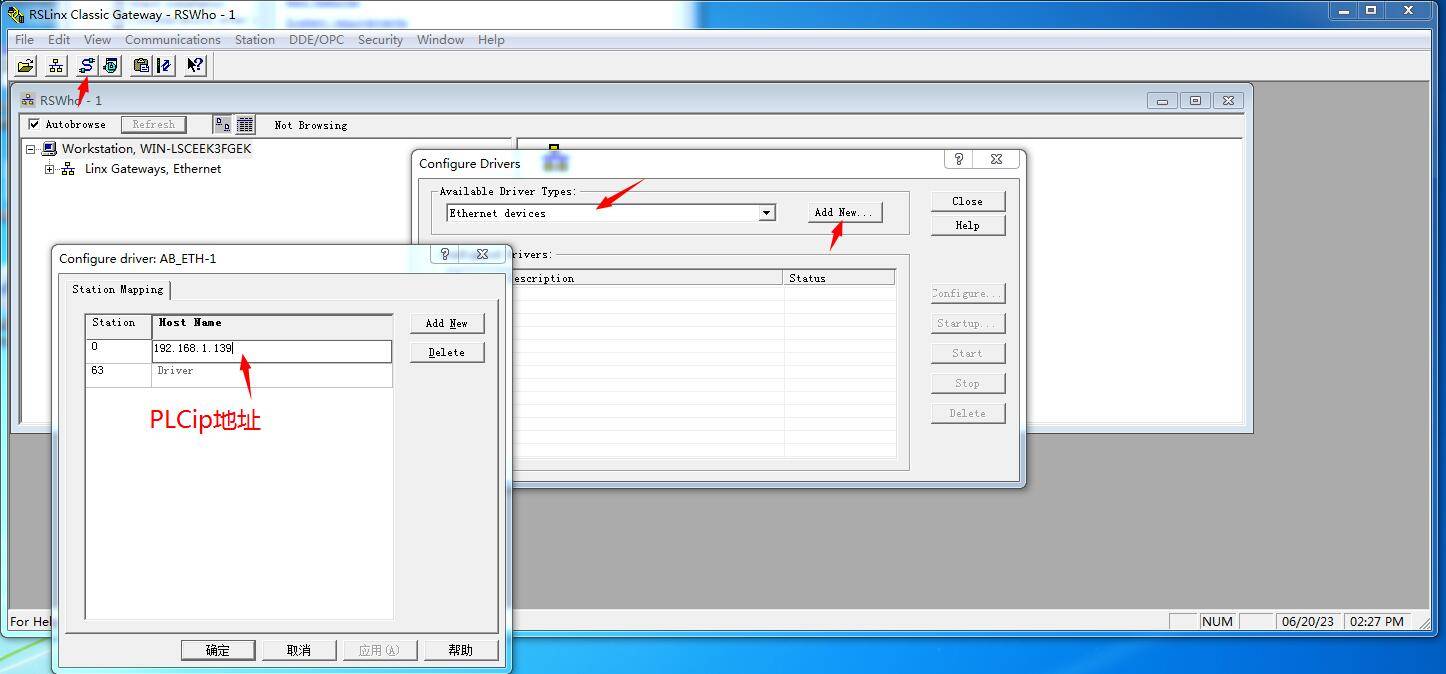Open the Help menu in menu bar

pos(491,40)
